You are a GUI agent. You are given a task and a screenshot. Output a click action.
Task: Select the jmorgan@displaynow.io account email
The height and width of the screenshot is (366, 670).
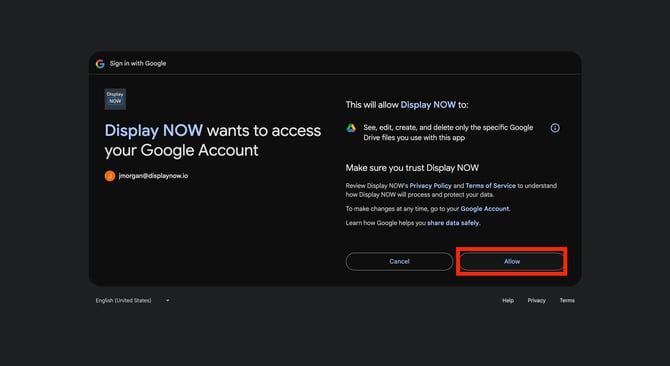[153, 176]
